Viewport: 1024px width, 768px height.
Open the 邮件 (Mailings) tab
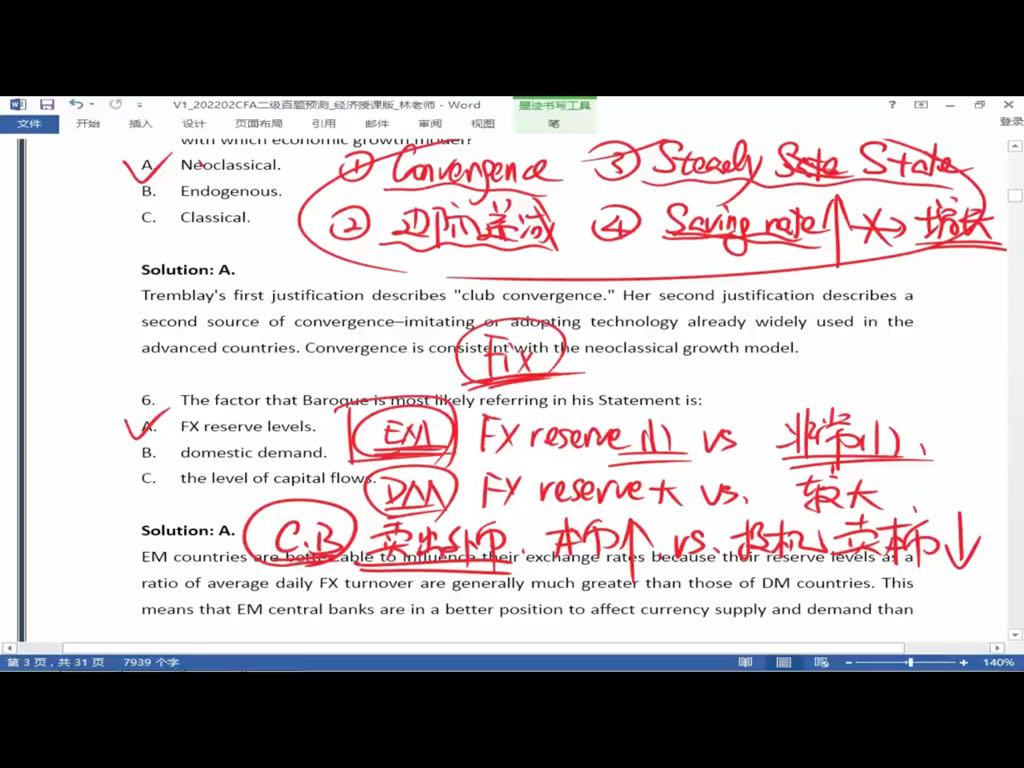tap(377, 123)
